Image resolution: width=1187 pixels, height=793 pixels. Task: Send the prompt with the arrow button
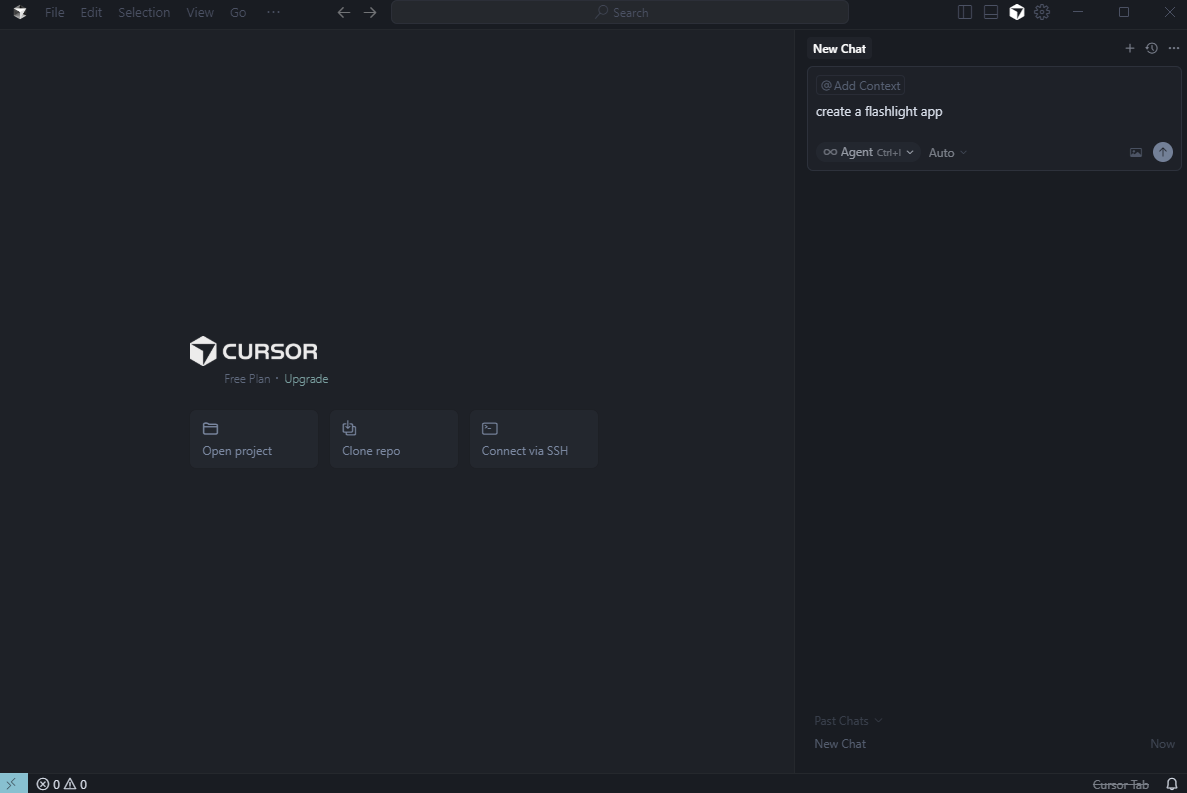[1163, 152]
